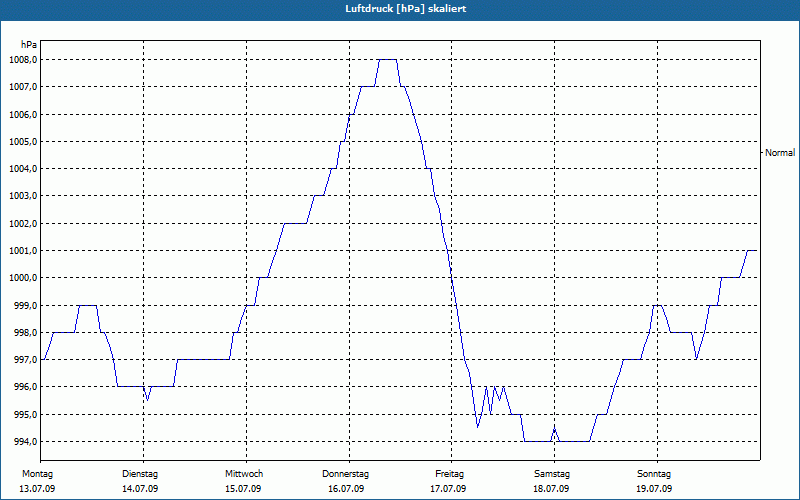Select the 'hPa' unit label
The height and width of the screenshot is (500, 800).
coord(29,45)
